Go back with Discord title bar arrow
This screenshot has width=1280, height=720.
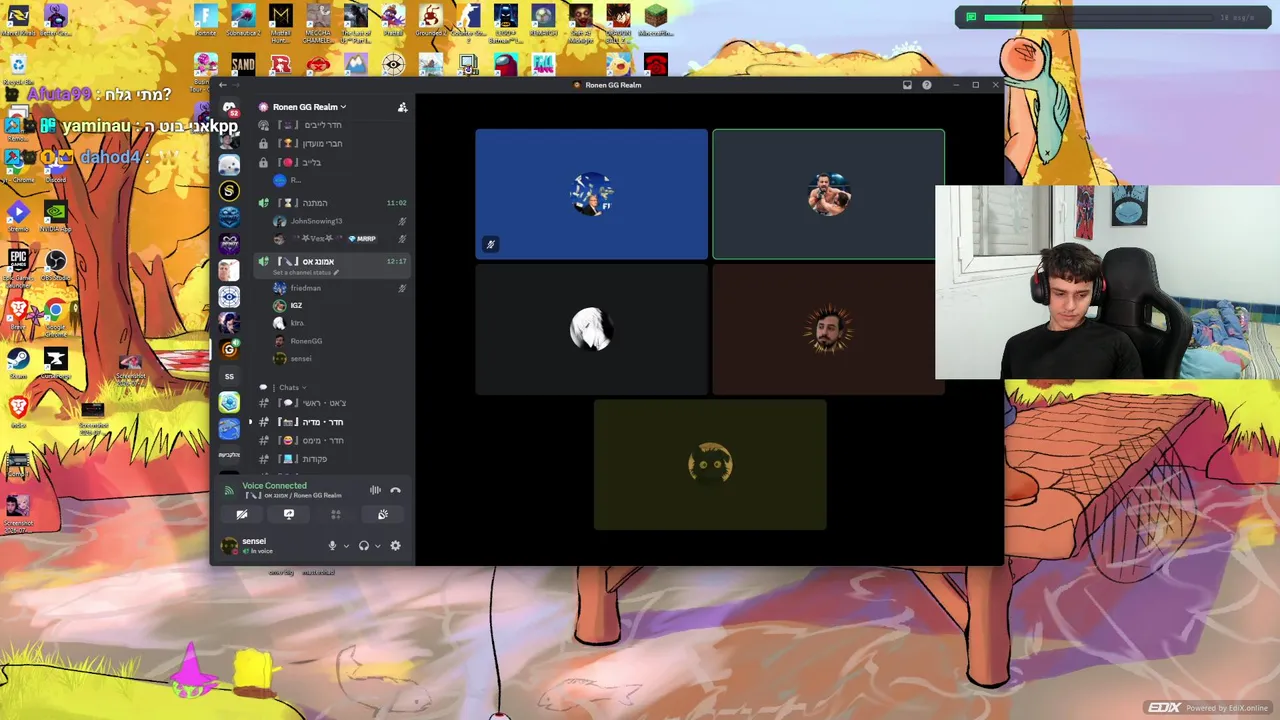(223, 85)
